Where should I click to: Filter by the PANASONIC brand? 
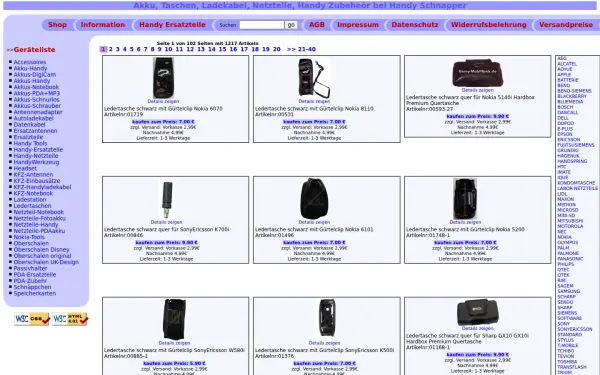coord(570,259)
